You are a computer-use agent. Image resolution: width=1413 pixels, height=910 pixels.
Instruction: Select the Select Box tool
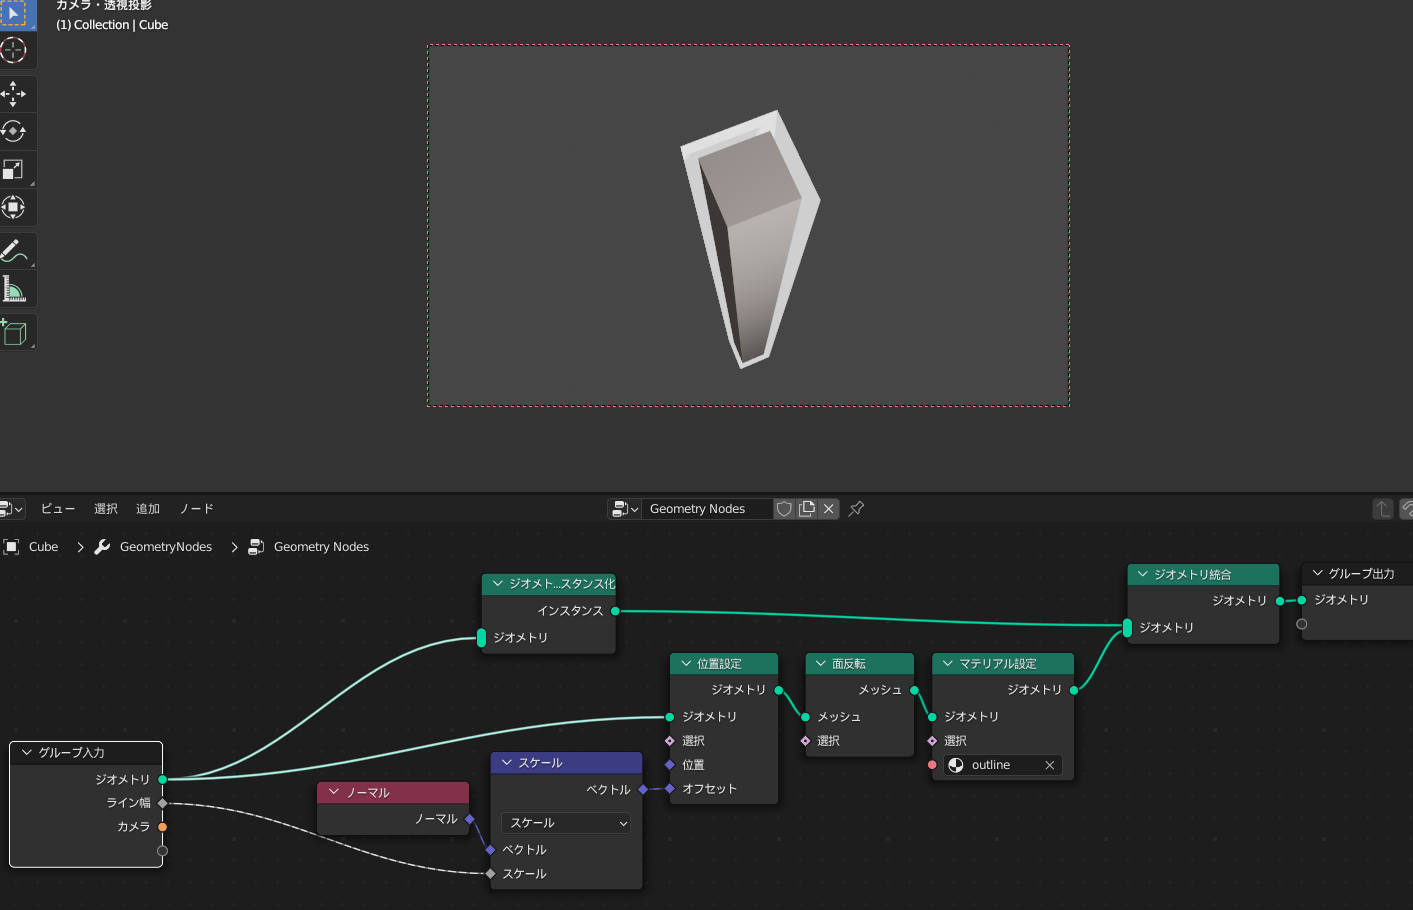(14, 14)
